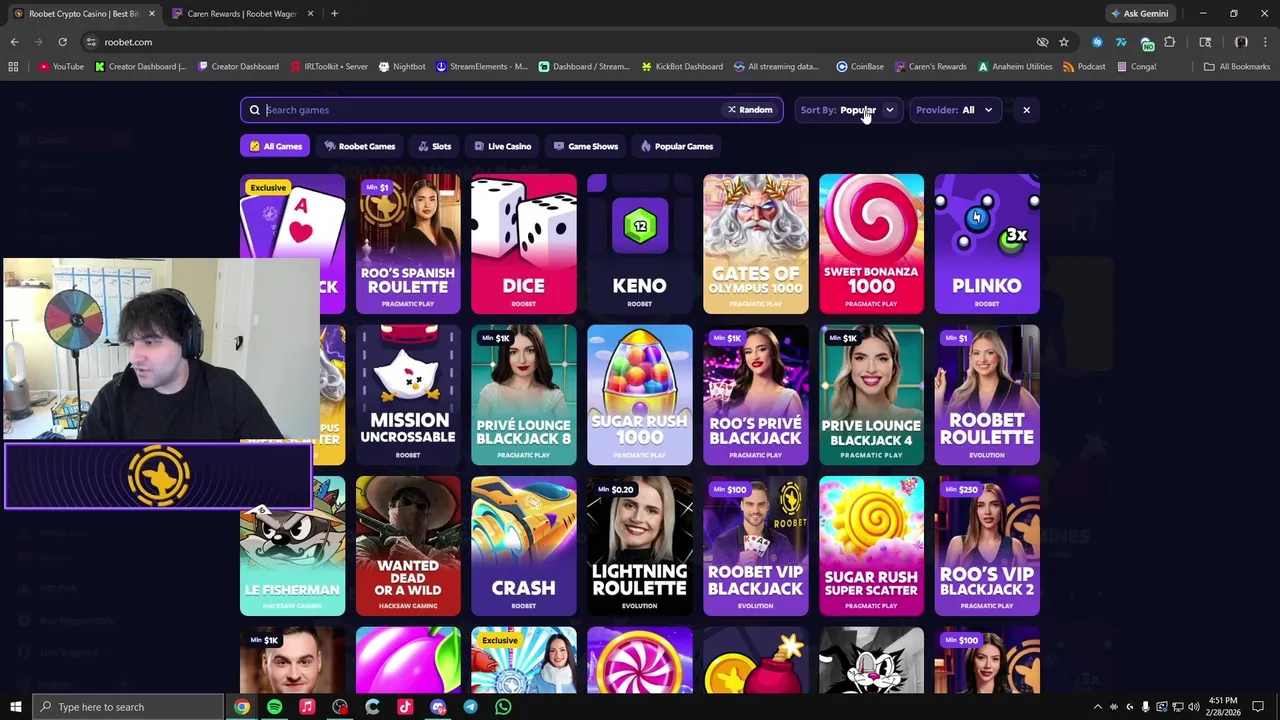1280x720 pixels.
Task: Click the taskbar volume icon
Action: click(x=1194, y=707)
